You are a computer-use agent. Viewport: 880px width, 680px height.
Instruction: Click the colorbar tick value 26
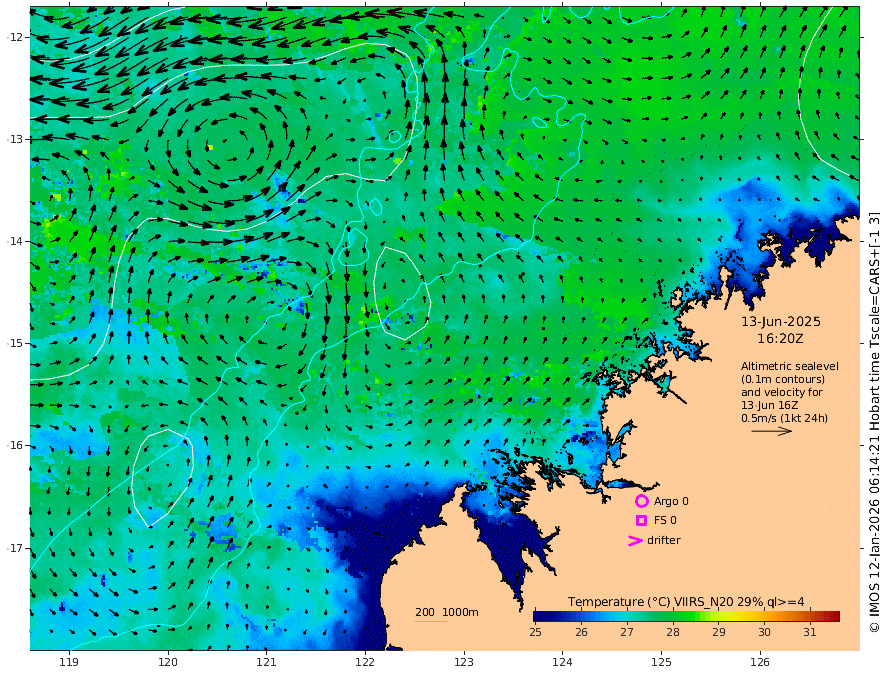(x=581, y=632)
